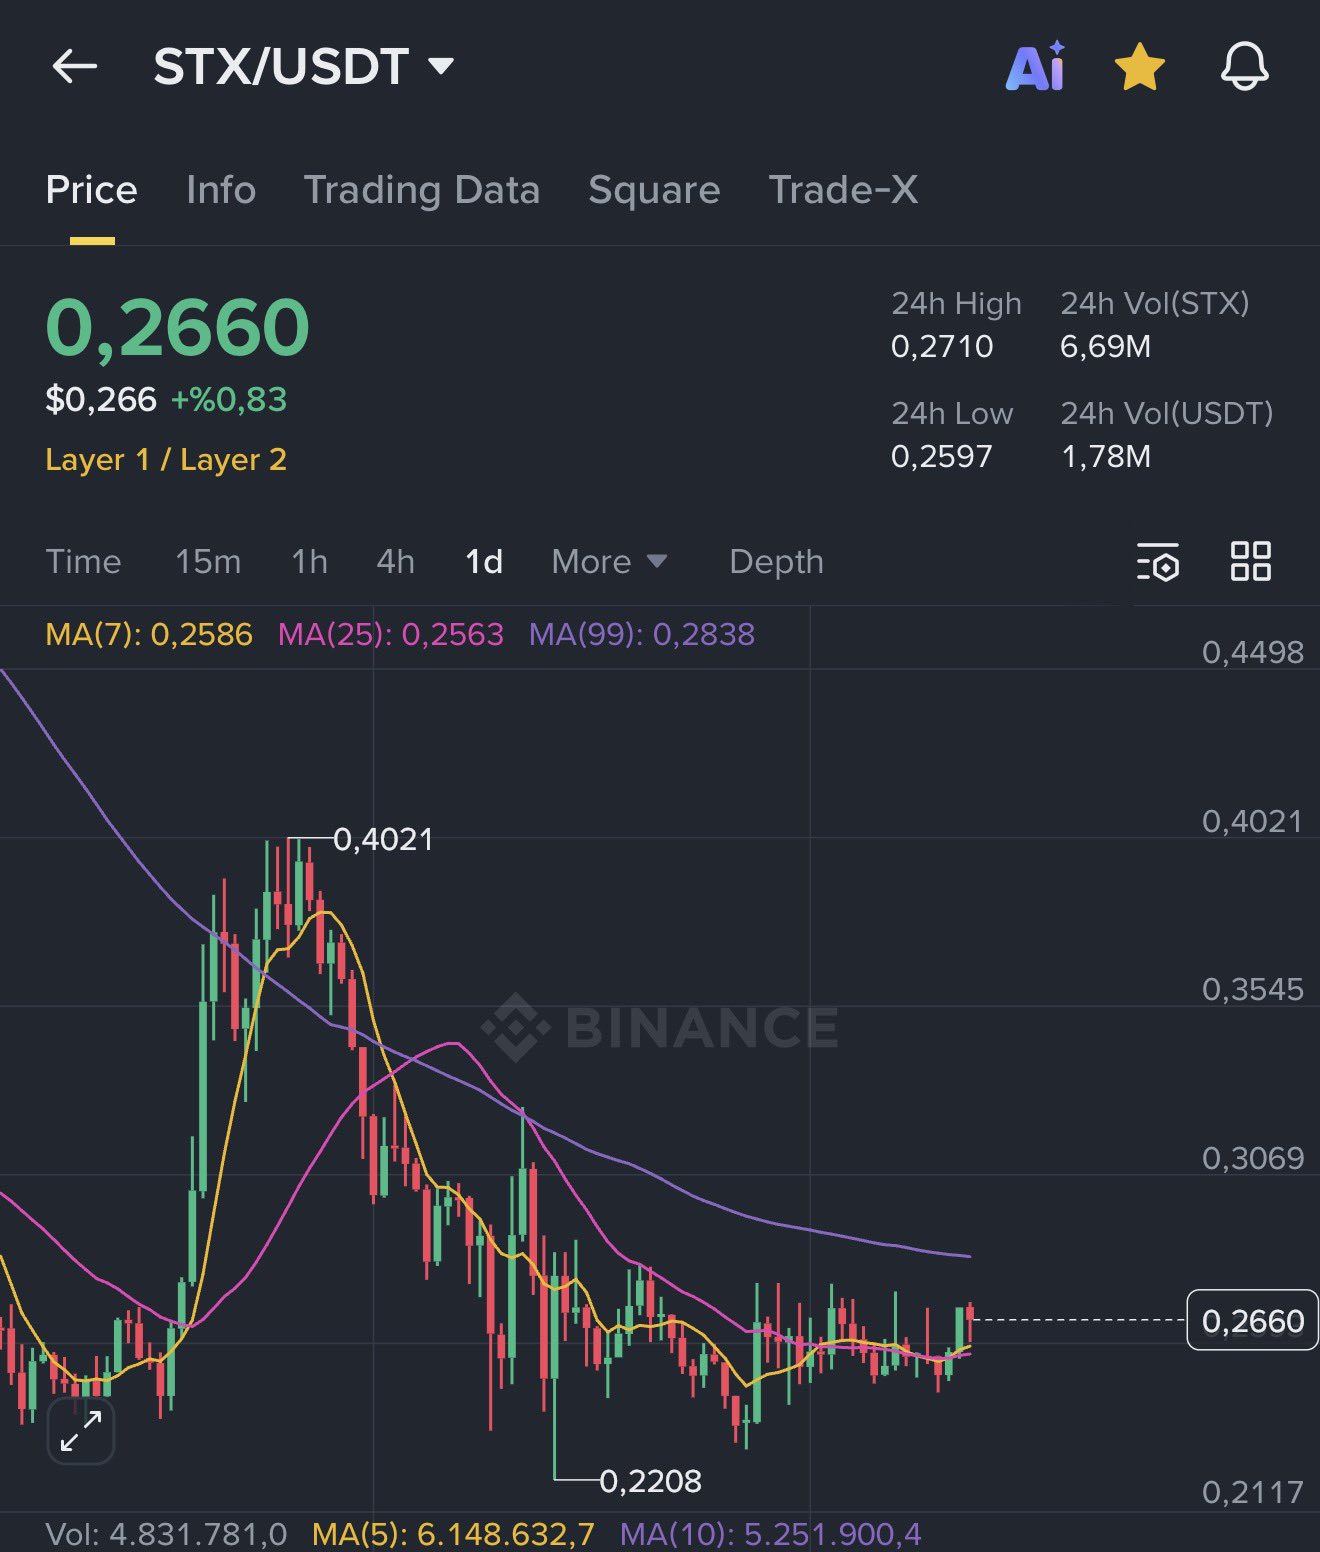Choose the 1h chart interval
Screen dimensions: 1320x1552
[309, 562]
